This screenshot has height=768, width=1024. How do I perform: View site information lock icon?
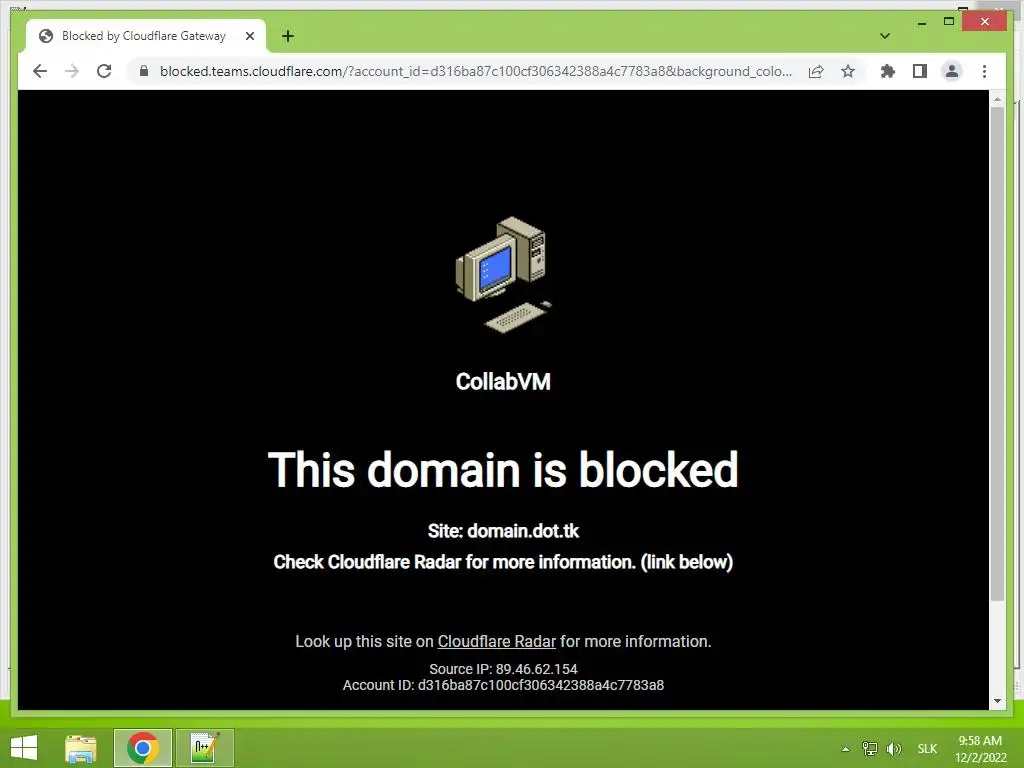[144, 71]
